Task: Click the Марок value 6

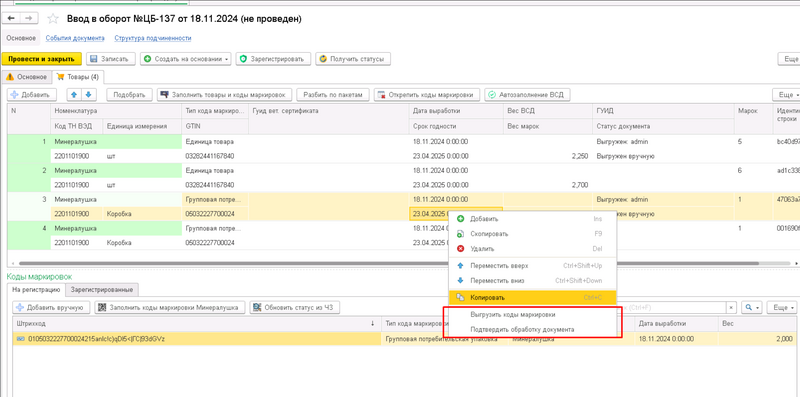Action: (740, 170)
